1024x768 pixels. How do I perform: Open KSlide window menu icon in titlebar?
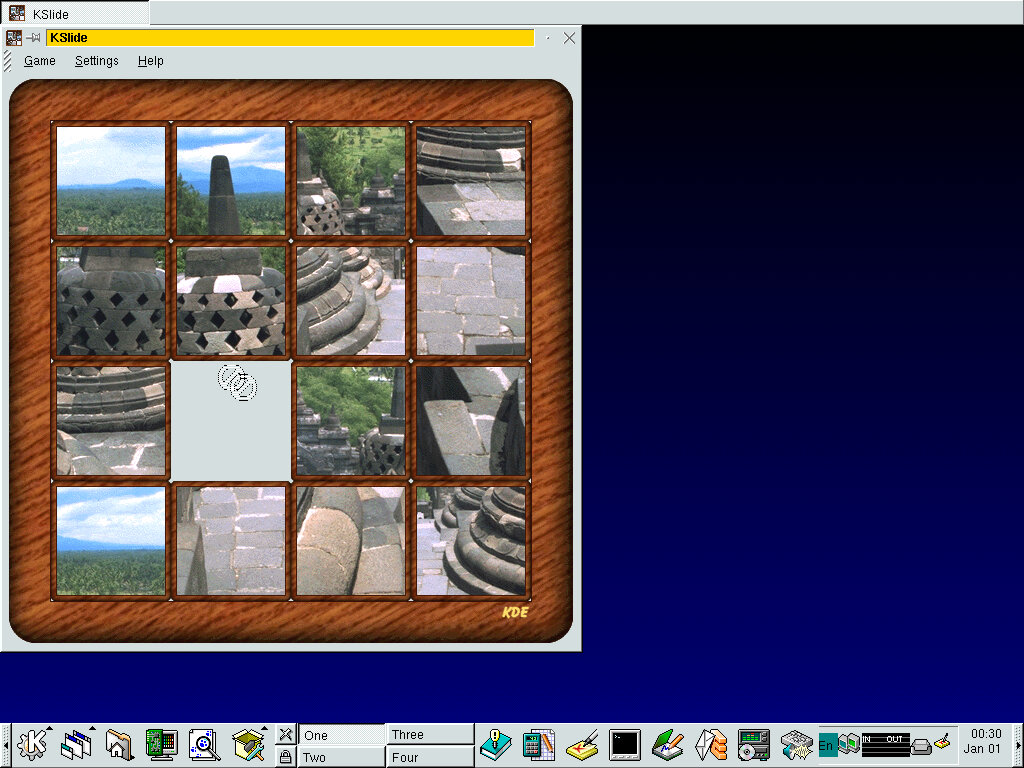pyautogui.click(x=14, y=38)
